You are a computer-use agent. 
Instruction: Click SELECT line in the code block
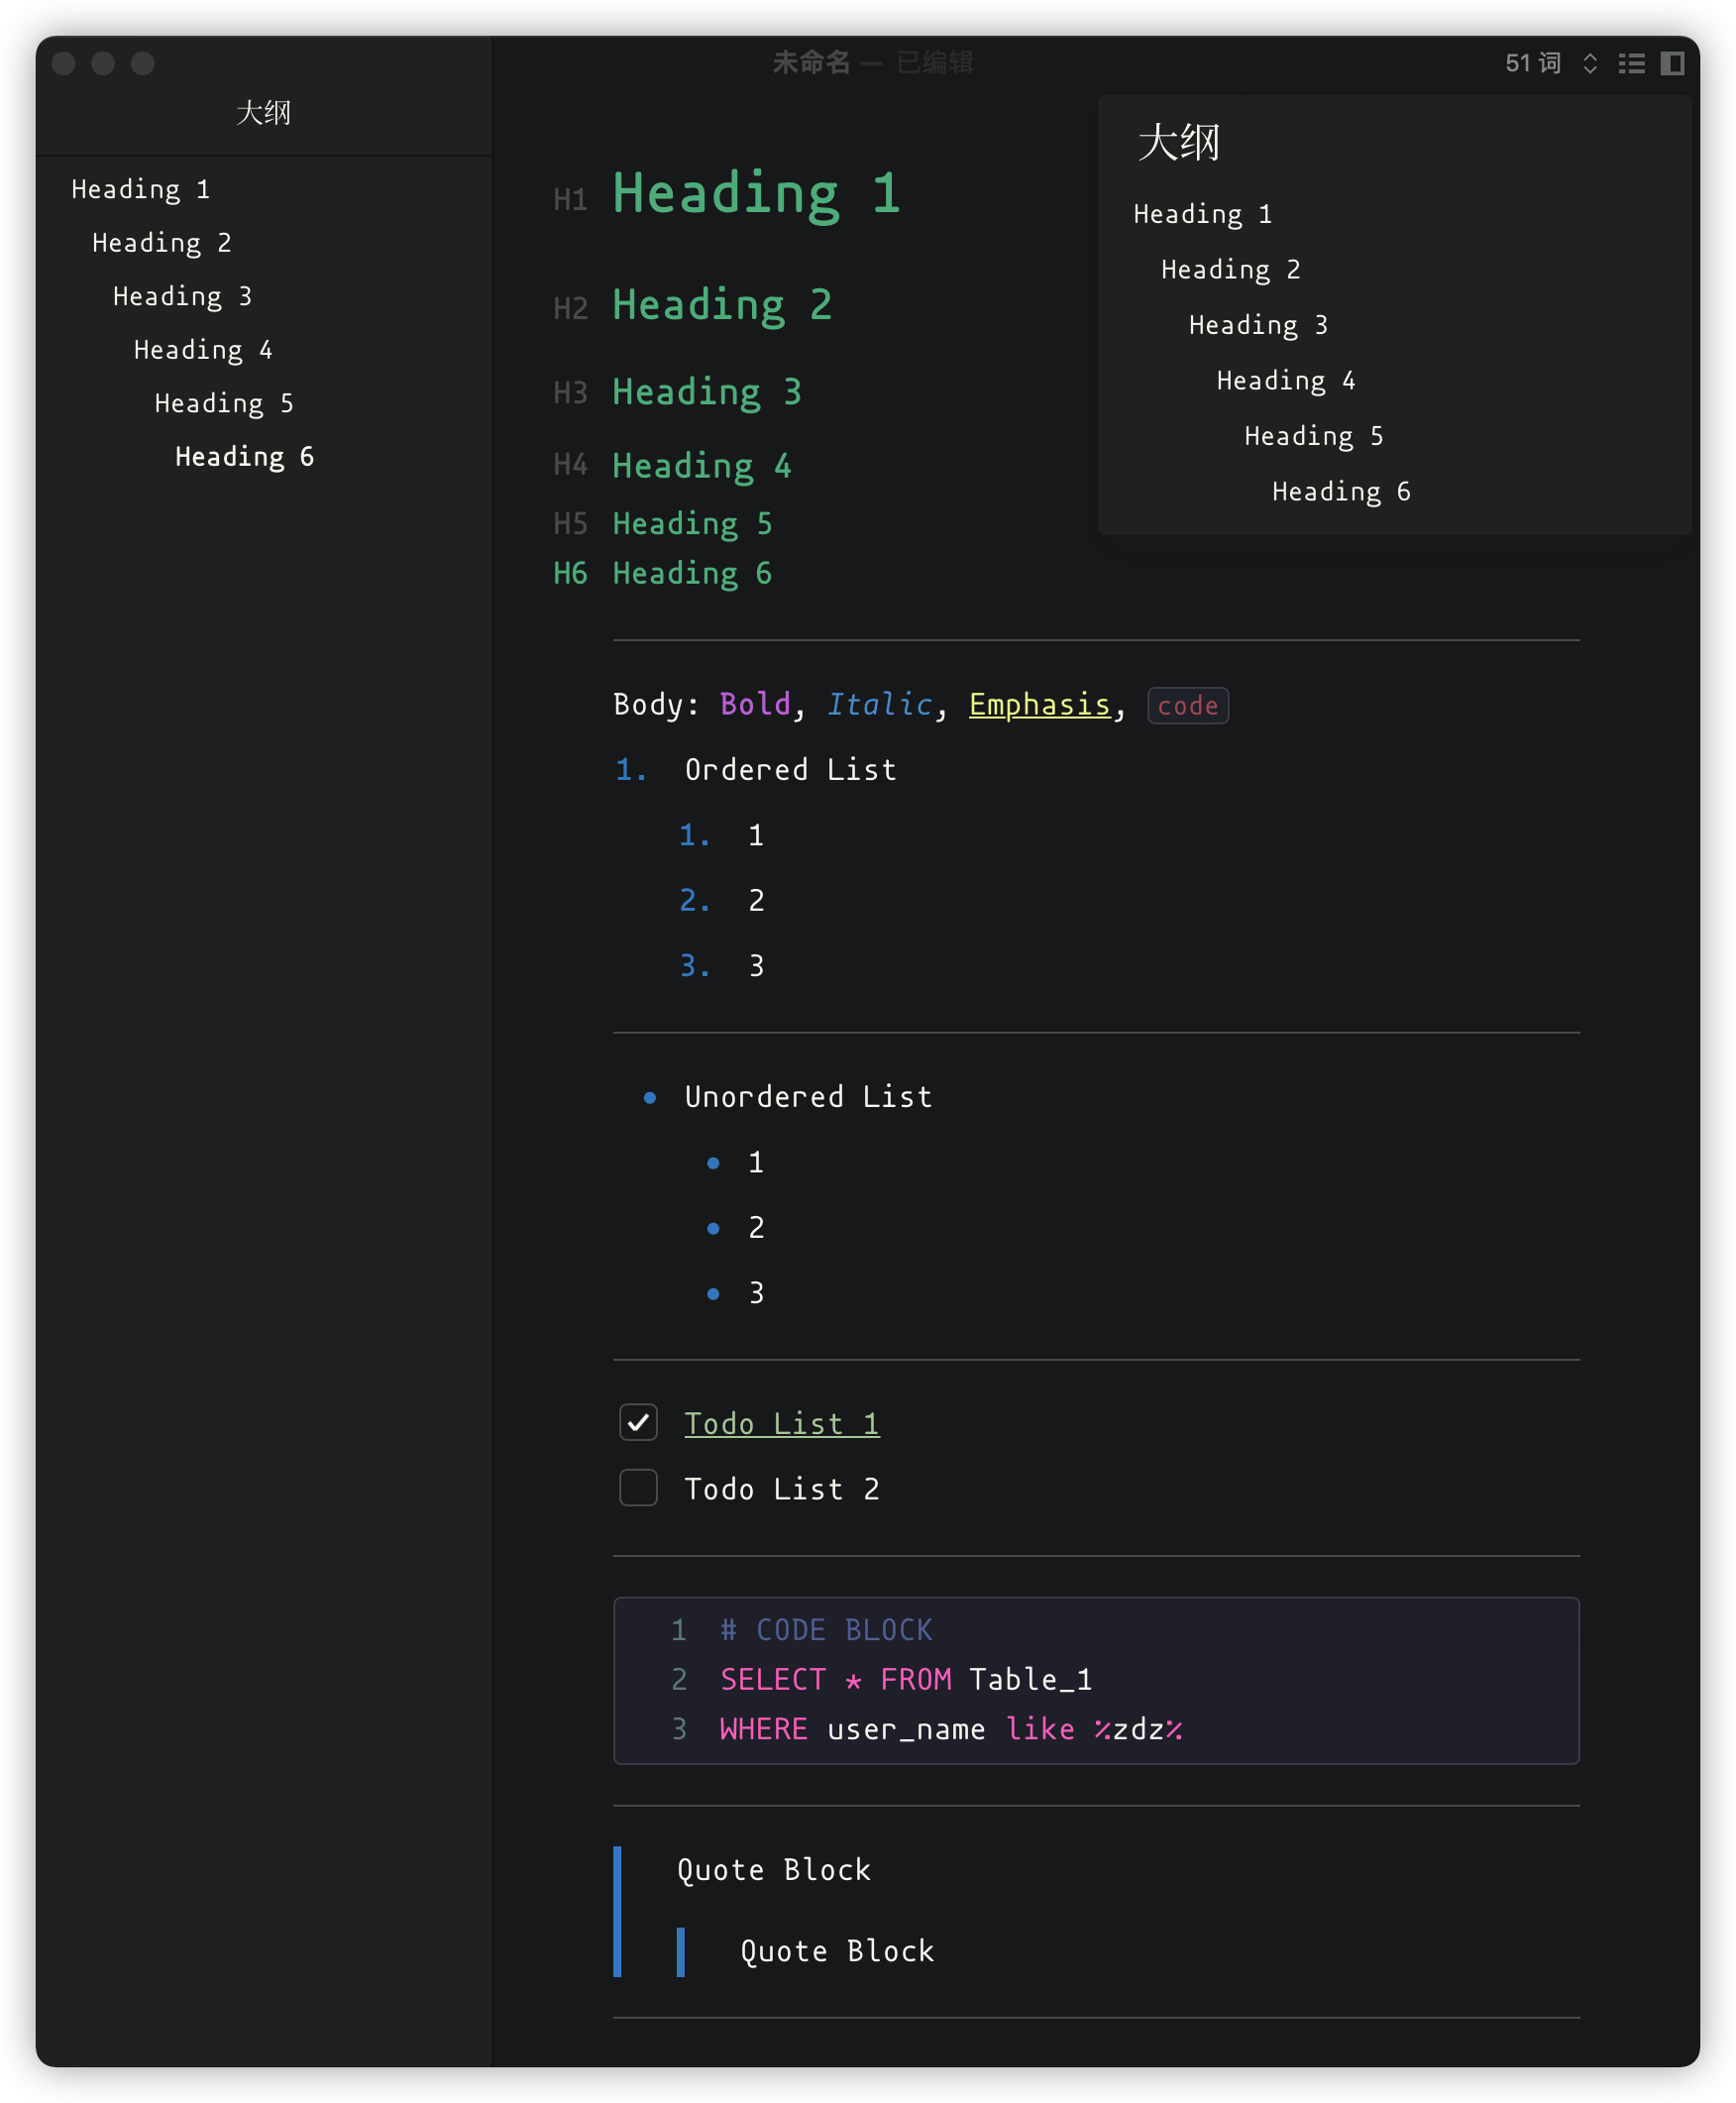coord(906,1680)
